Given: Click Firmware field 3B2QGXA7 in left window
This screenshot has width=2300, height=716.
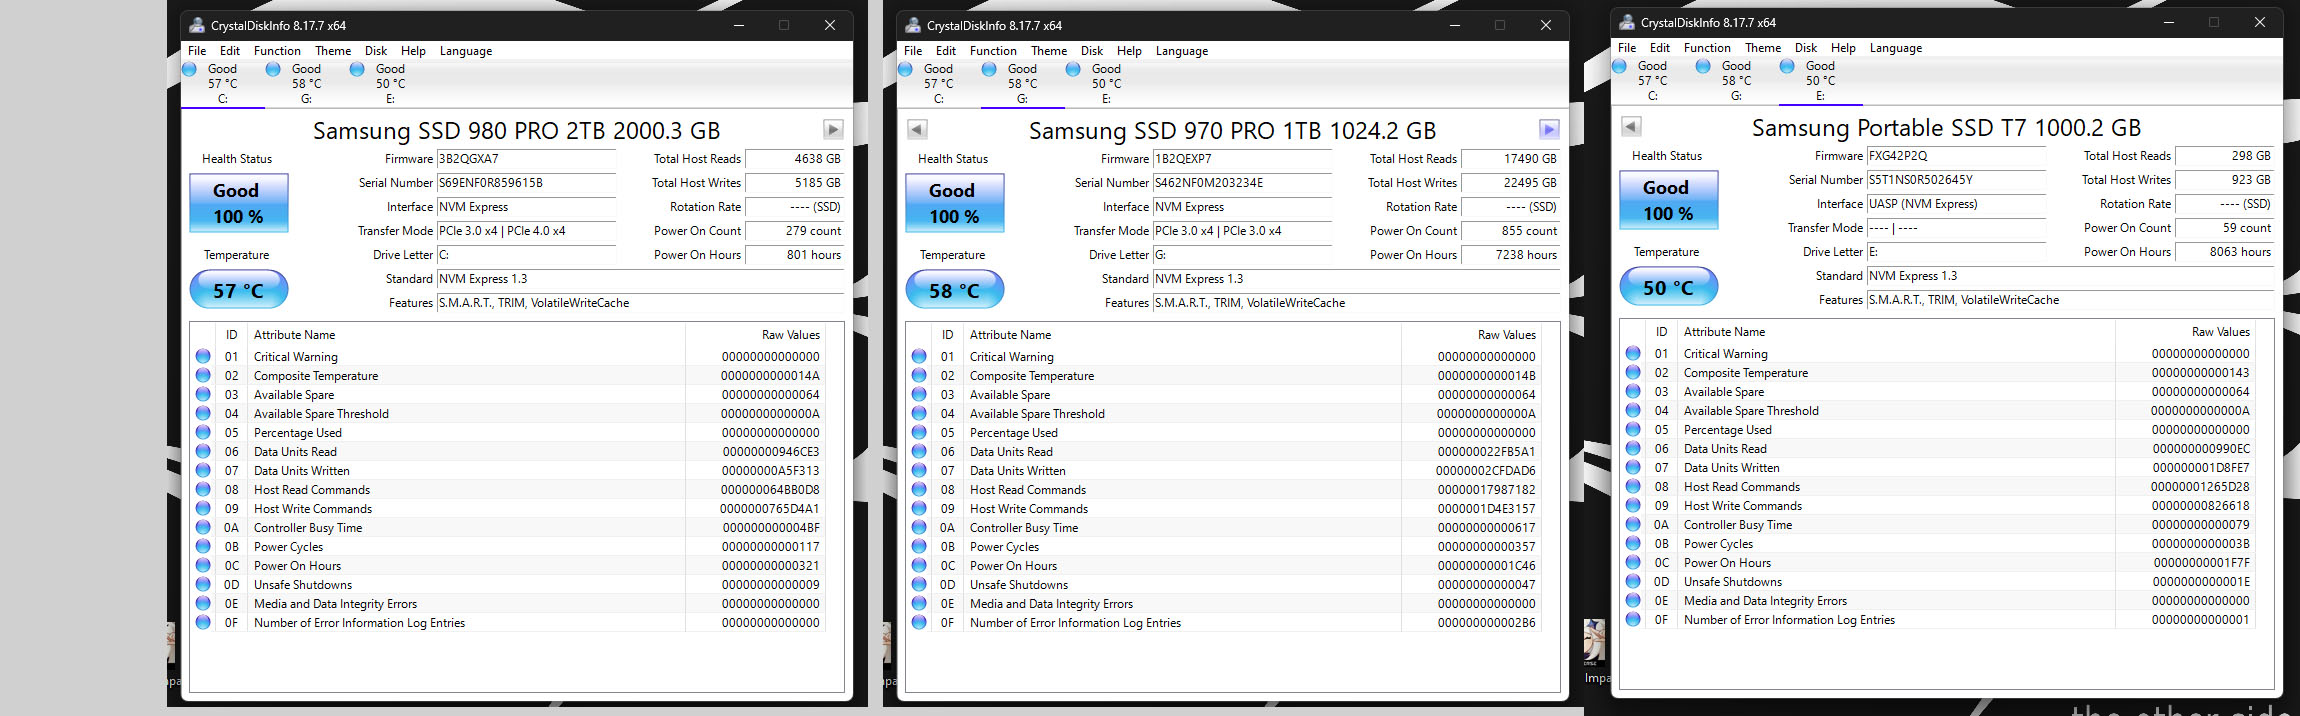Looking at the screenshot, I should point(527,159).
